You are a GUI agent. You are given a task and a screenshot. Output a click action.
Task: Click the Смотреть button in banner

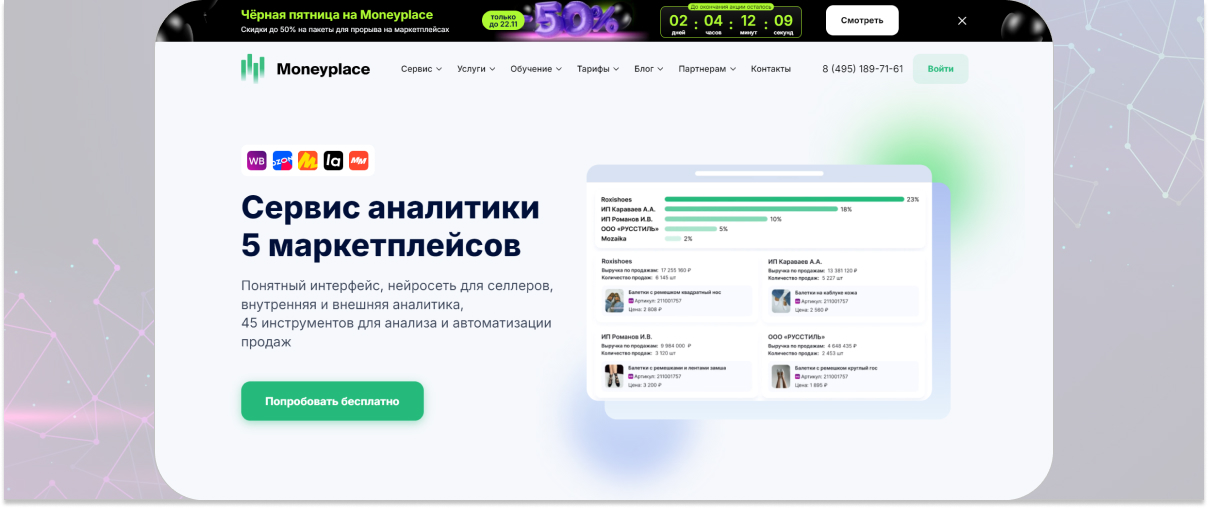tap(862, 20)
